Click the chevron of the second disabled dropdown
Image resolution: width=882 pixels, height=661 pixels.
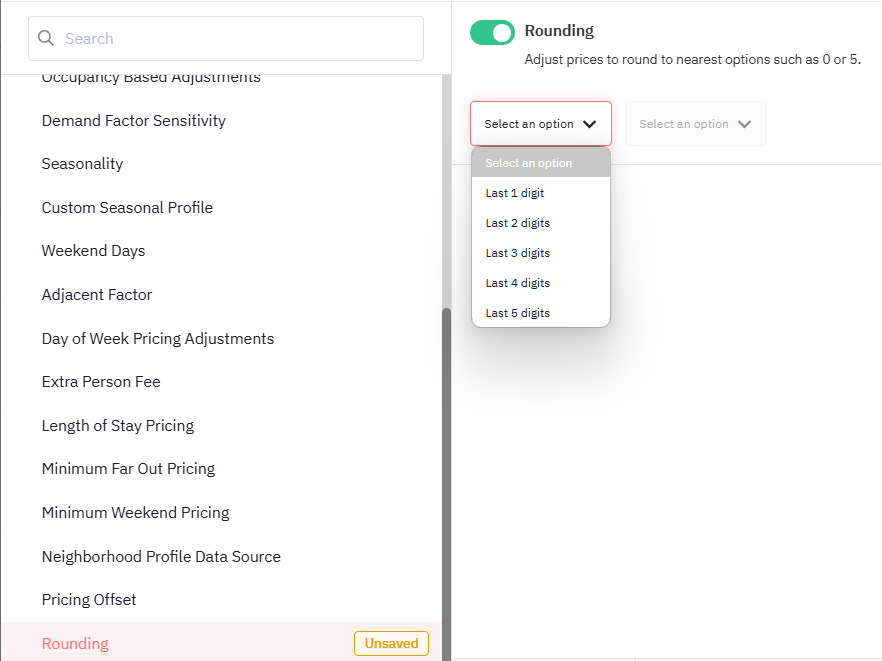click(x=744, y=124)
